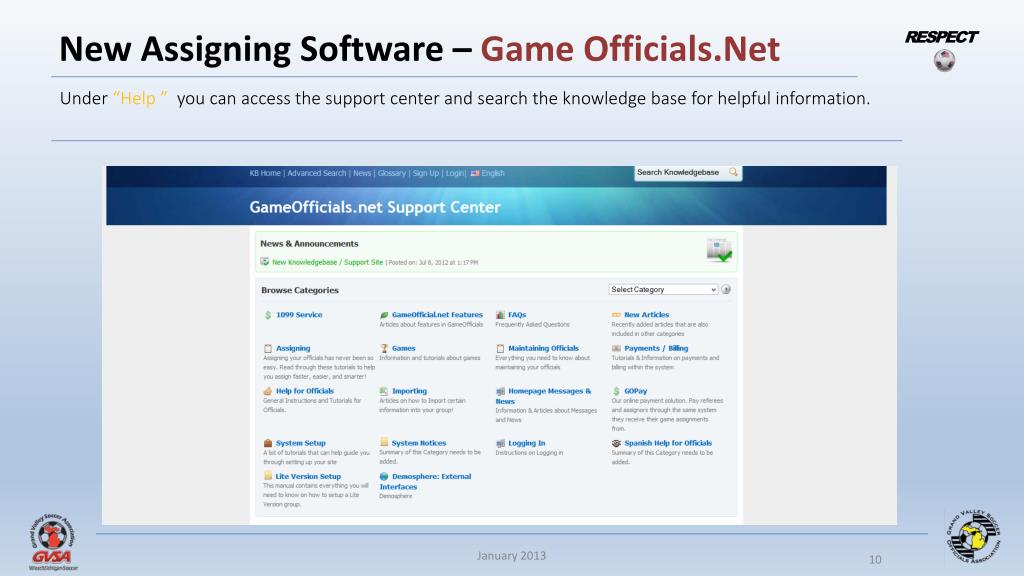The image size is (1024, 576).
Task: Click the New Articles category icon
Action: pos(616,315)
